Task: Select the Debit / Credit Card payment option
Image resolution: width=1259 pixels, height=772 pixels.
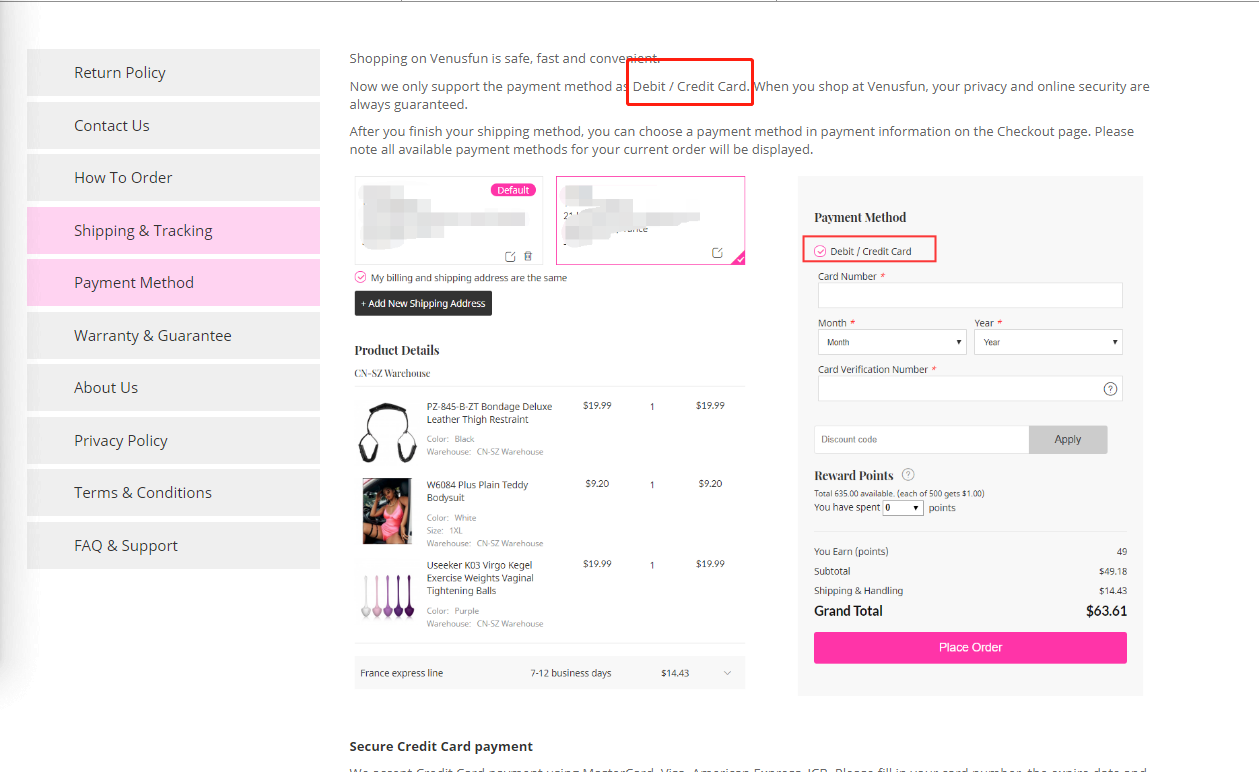Action: [x=820, y=251]
